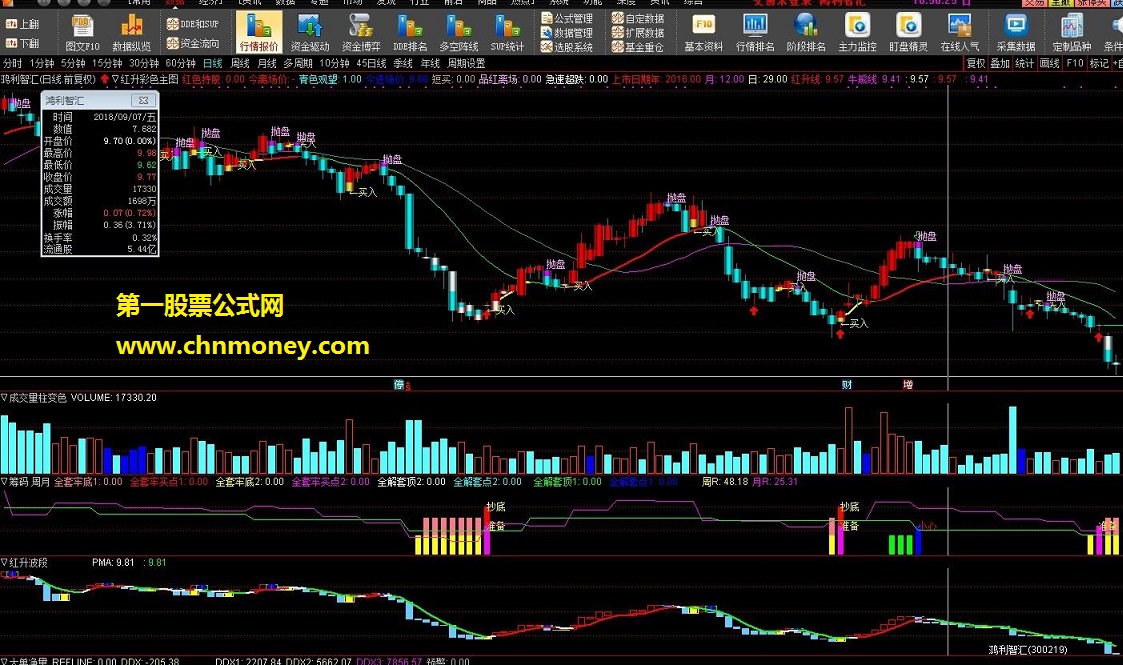Click the 财 event marker
Image resolution: width=1123 pixels, height=665 pixels.
(x=847, y=385)
